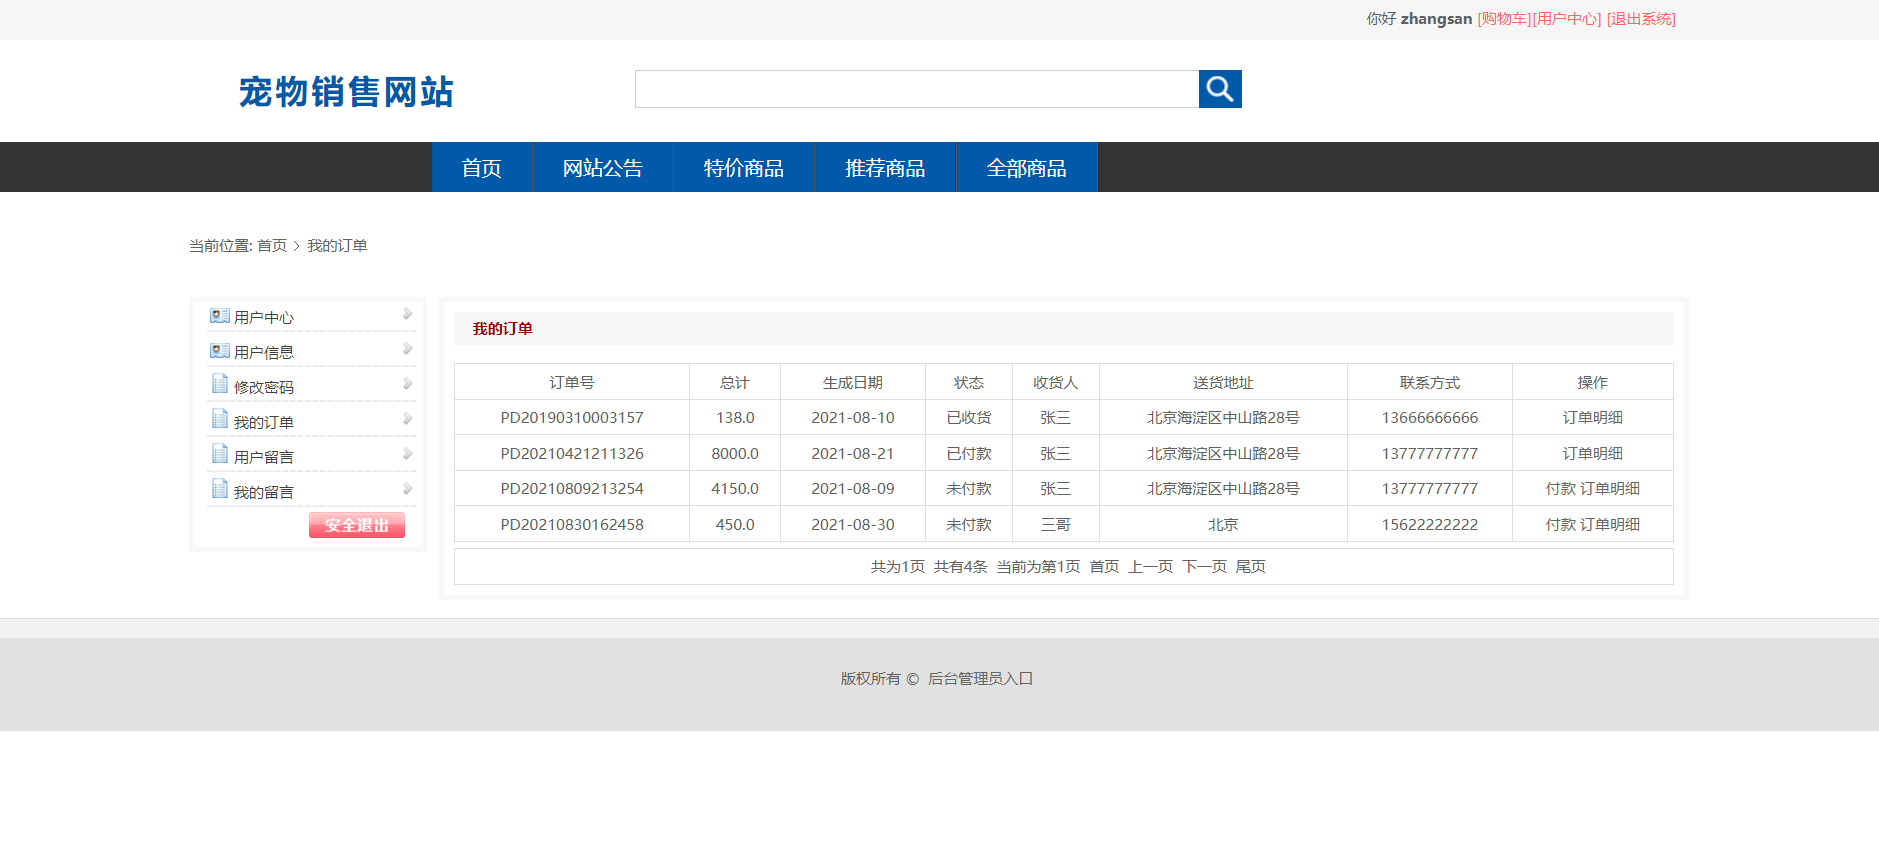Image resolution: width=1879 pixels, height=860 pixels.
Task: Open 我的订单 in the sidebar
Action: coord(264,422)
